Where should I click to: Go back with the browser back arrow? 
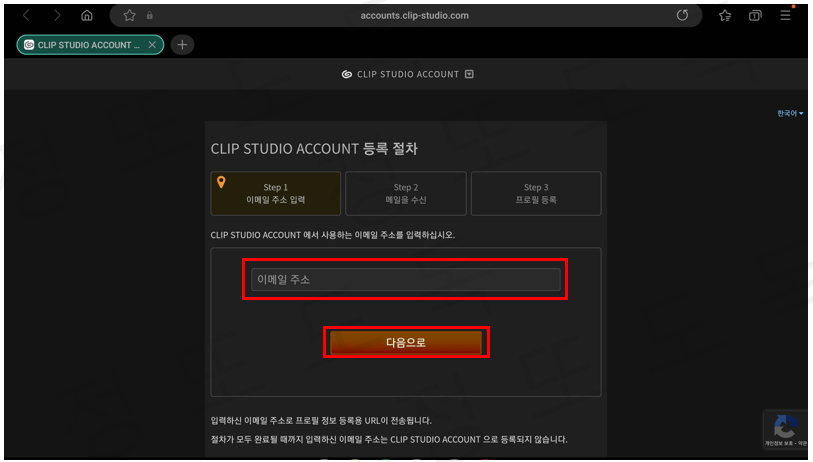click(x=26, y=16)
